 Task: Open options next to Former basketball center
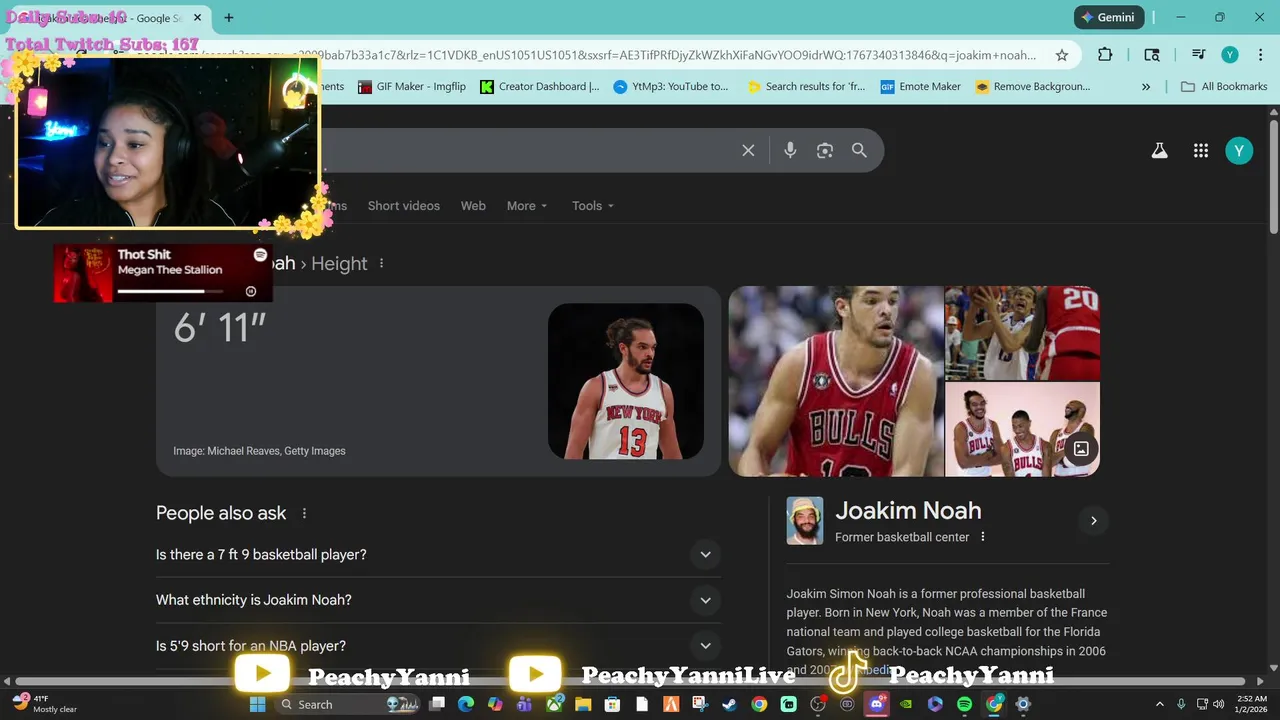(x=983, y=537)
